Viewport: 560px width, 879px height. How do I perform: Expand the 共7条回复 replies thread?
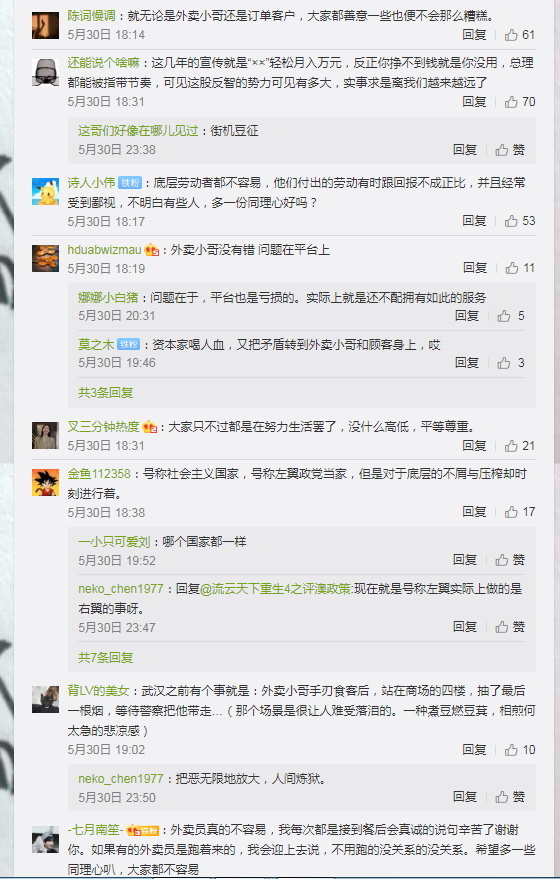(105, 658)
